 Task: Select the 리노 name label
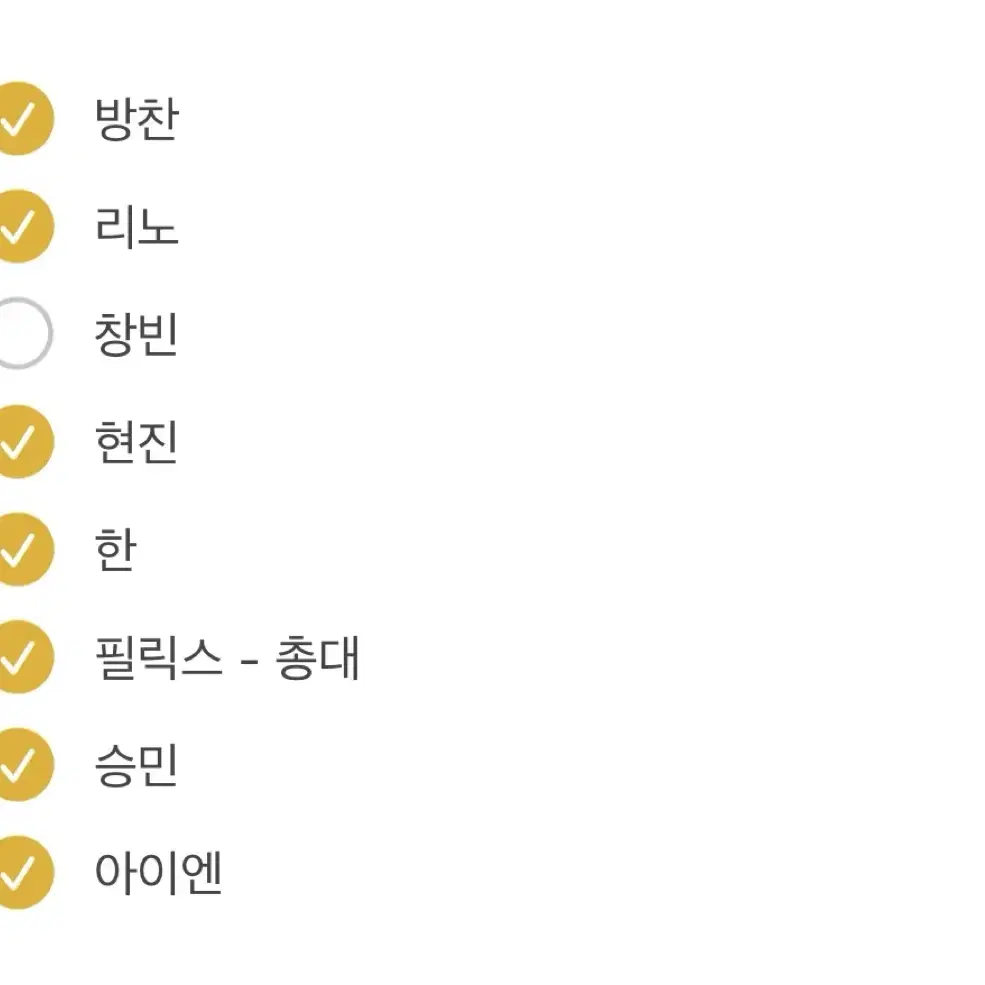click(136, 226)
